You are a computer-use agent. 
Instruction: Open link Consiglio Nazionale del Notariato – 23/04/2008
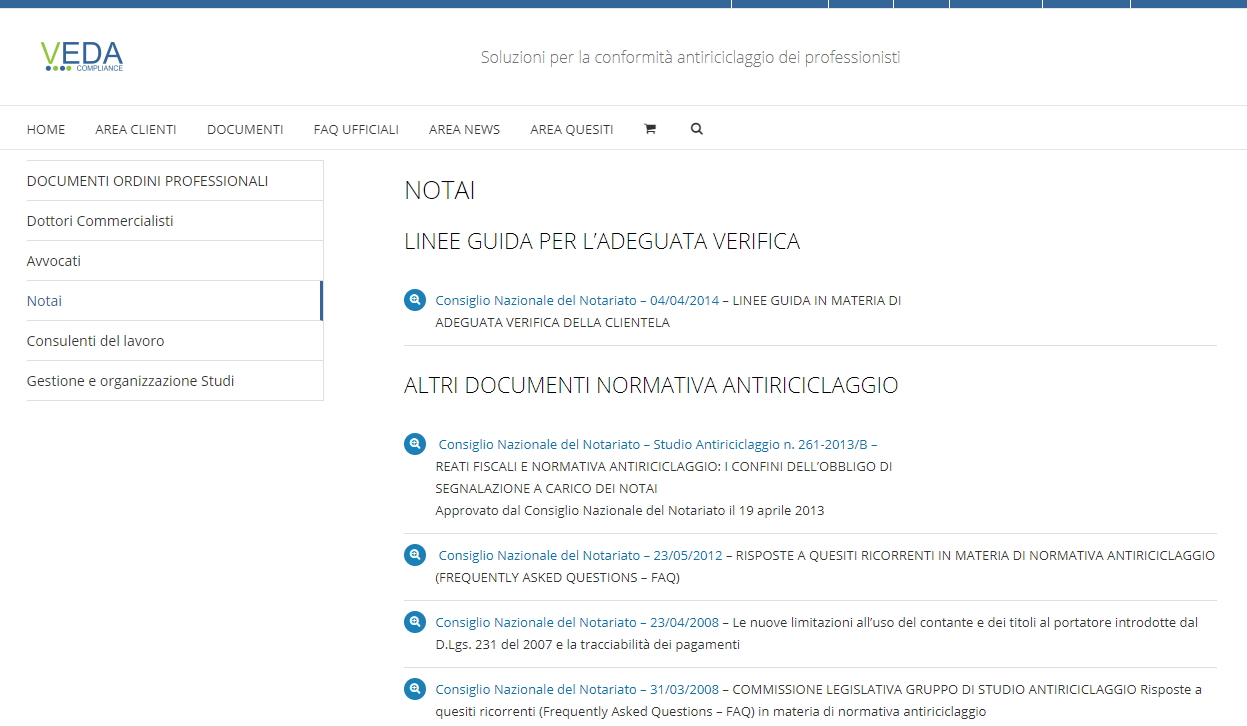[x=576, y=622]
